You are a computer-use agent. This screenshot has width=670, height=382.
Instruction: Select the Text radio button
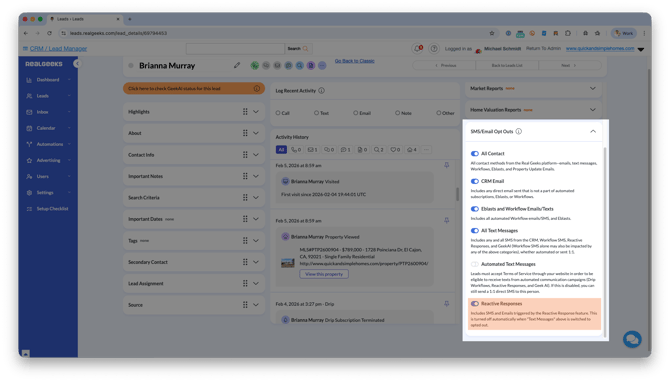pos(316,113)
